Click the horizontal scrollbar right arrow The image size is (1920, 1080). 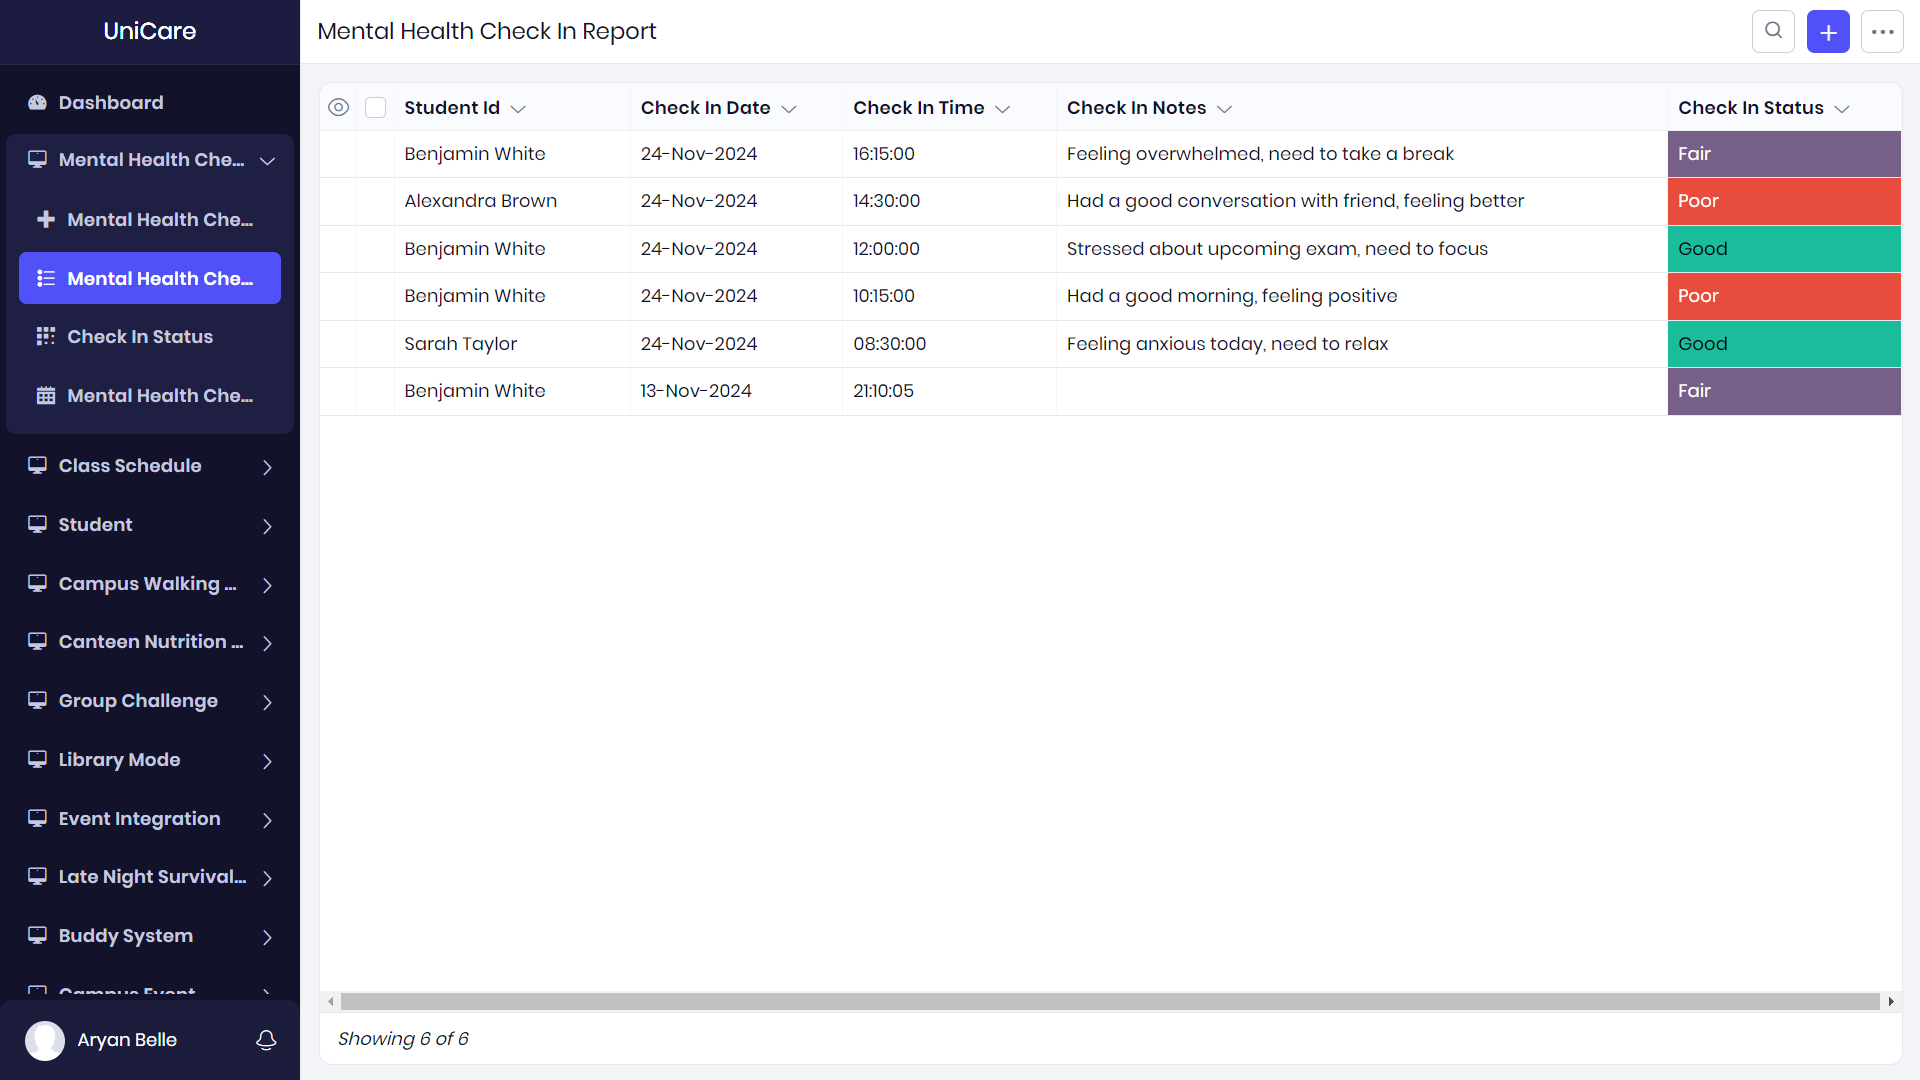[x=1891, y=1001]
